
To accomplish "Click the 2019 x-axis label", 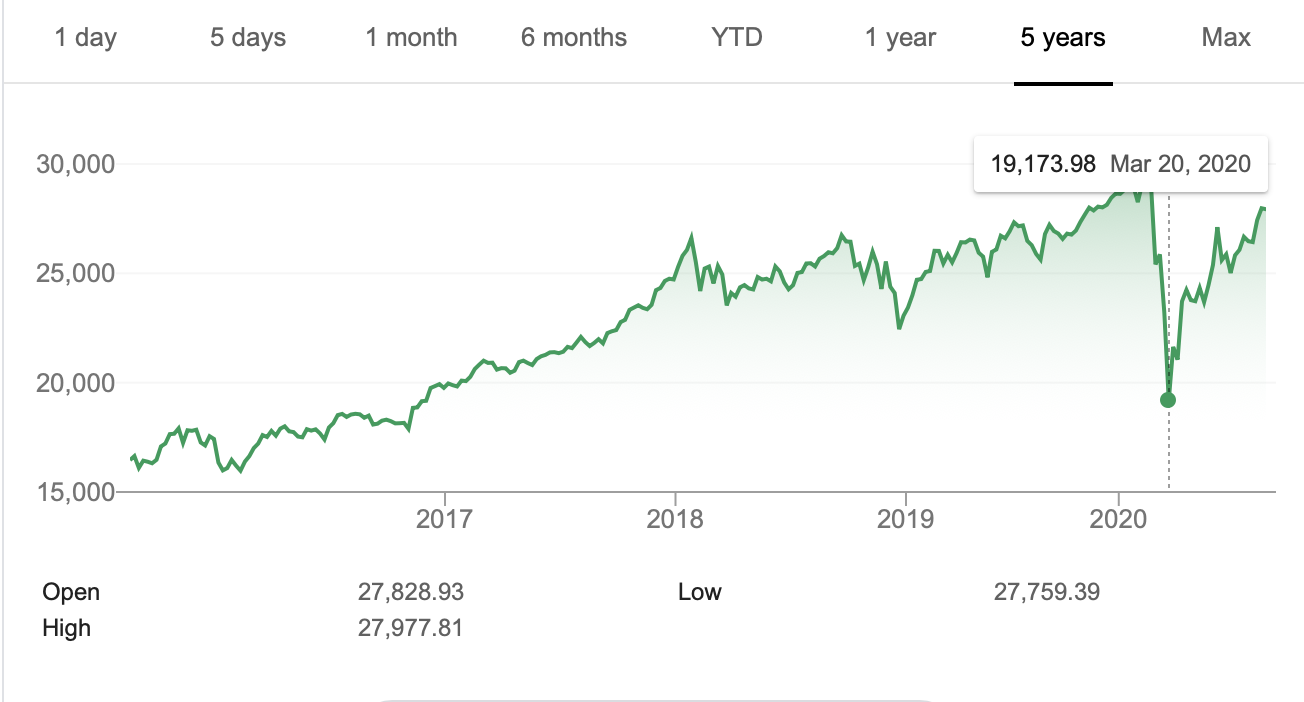I will (x=905, y=519).
